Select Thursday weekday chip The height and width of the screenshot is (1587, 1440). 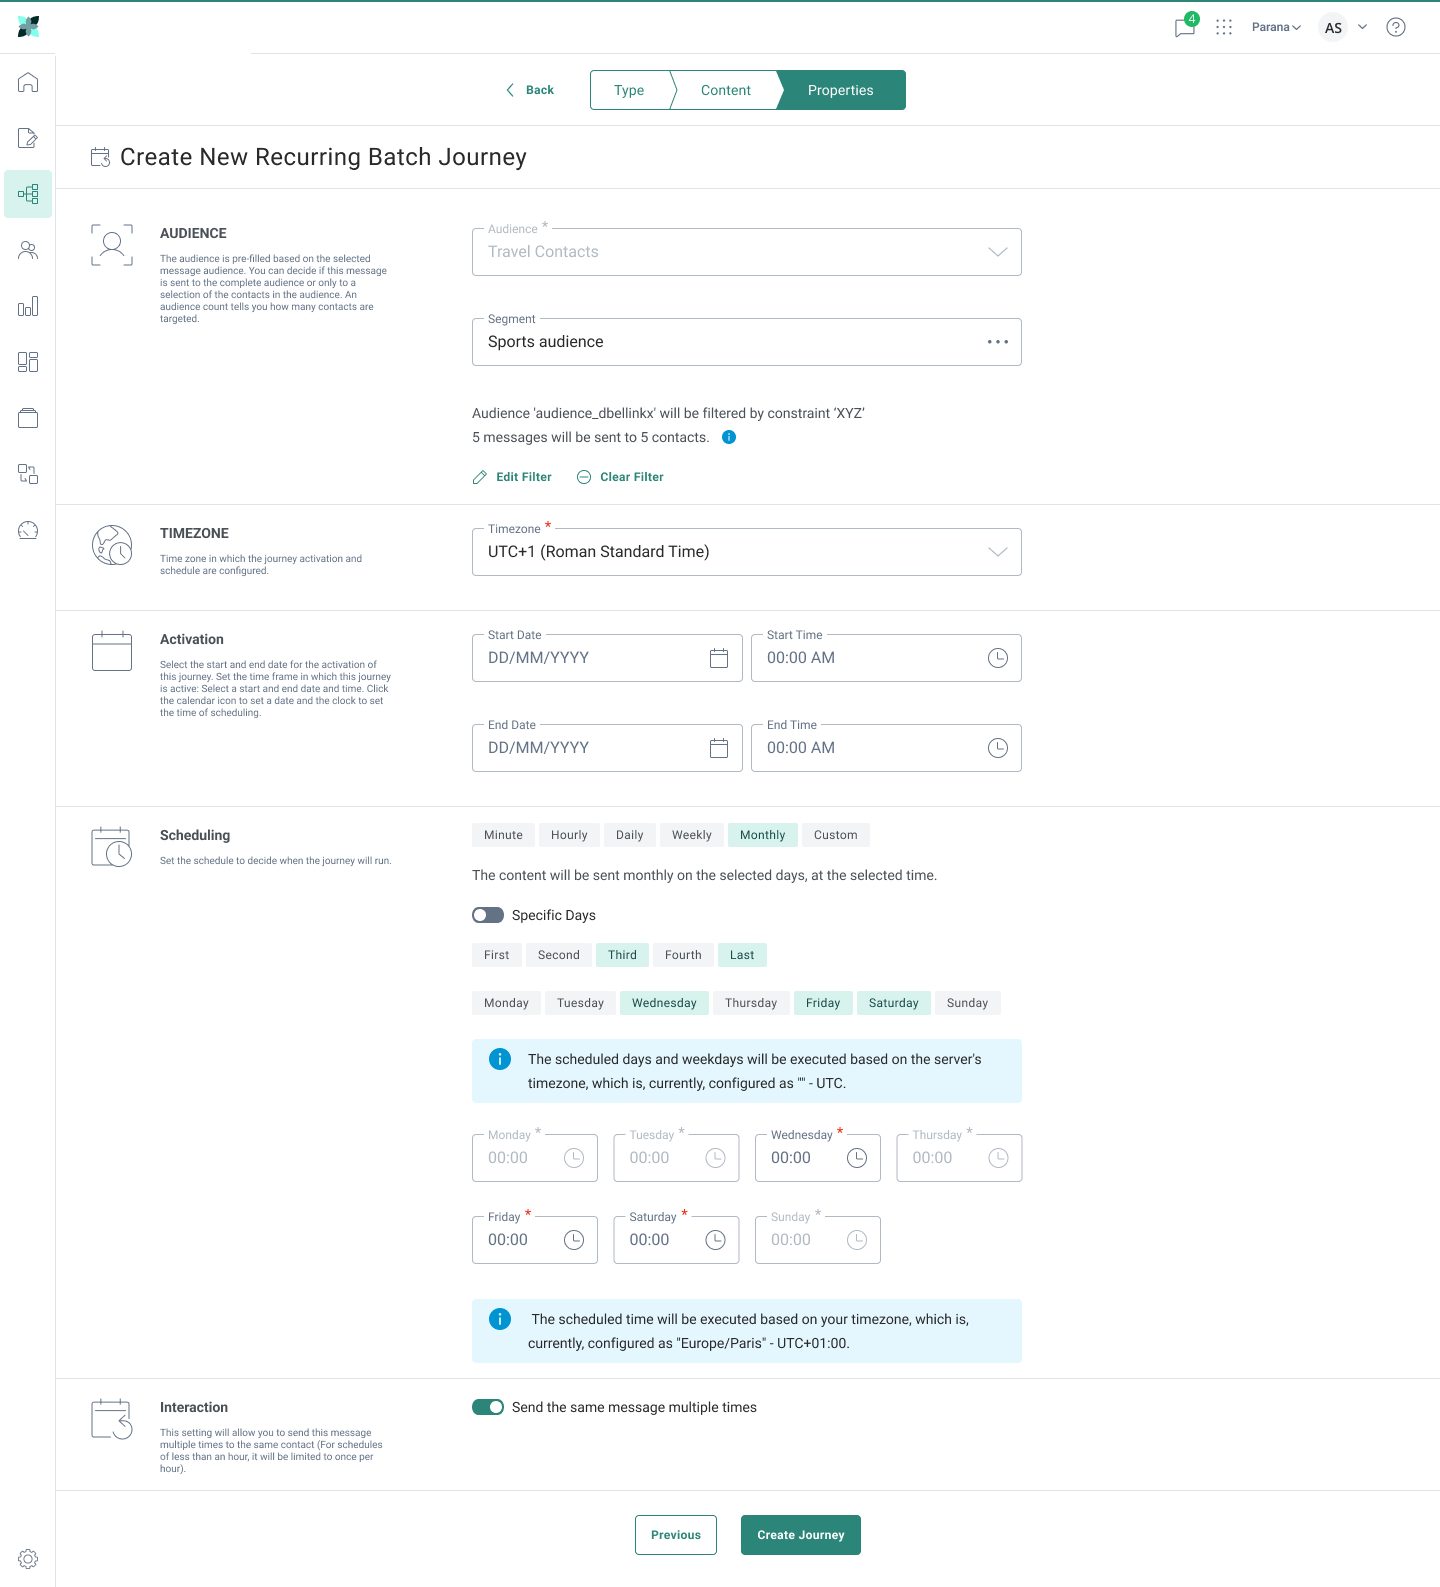(x=751, y=1003)
